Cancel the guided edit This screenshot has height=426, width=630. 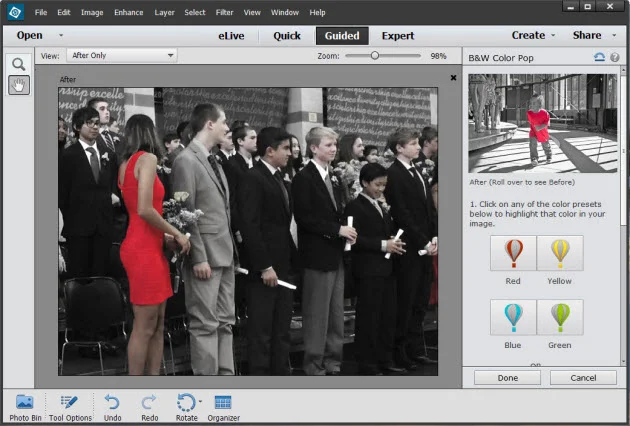(583, 378)
